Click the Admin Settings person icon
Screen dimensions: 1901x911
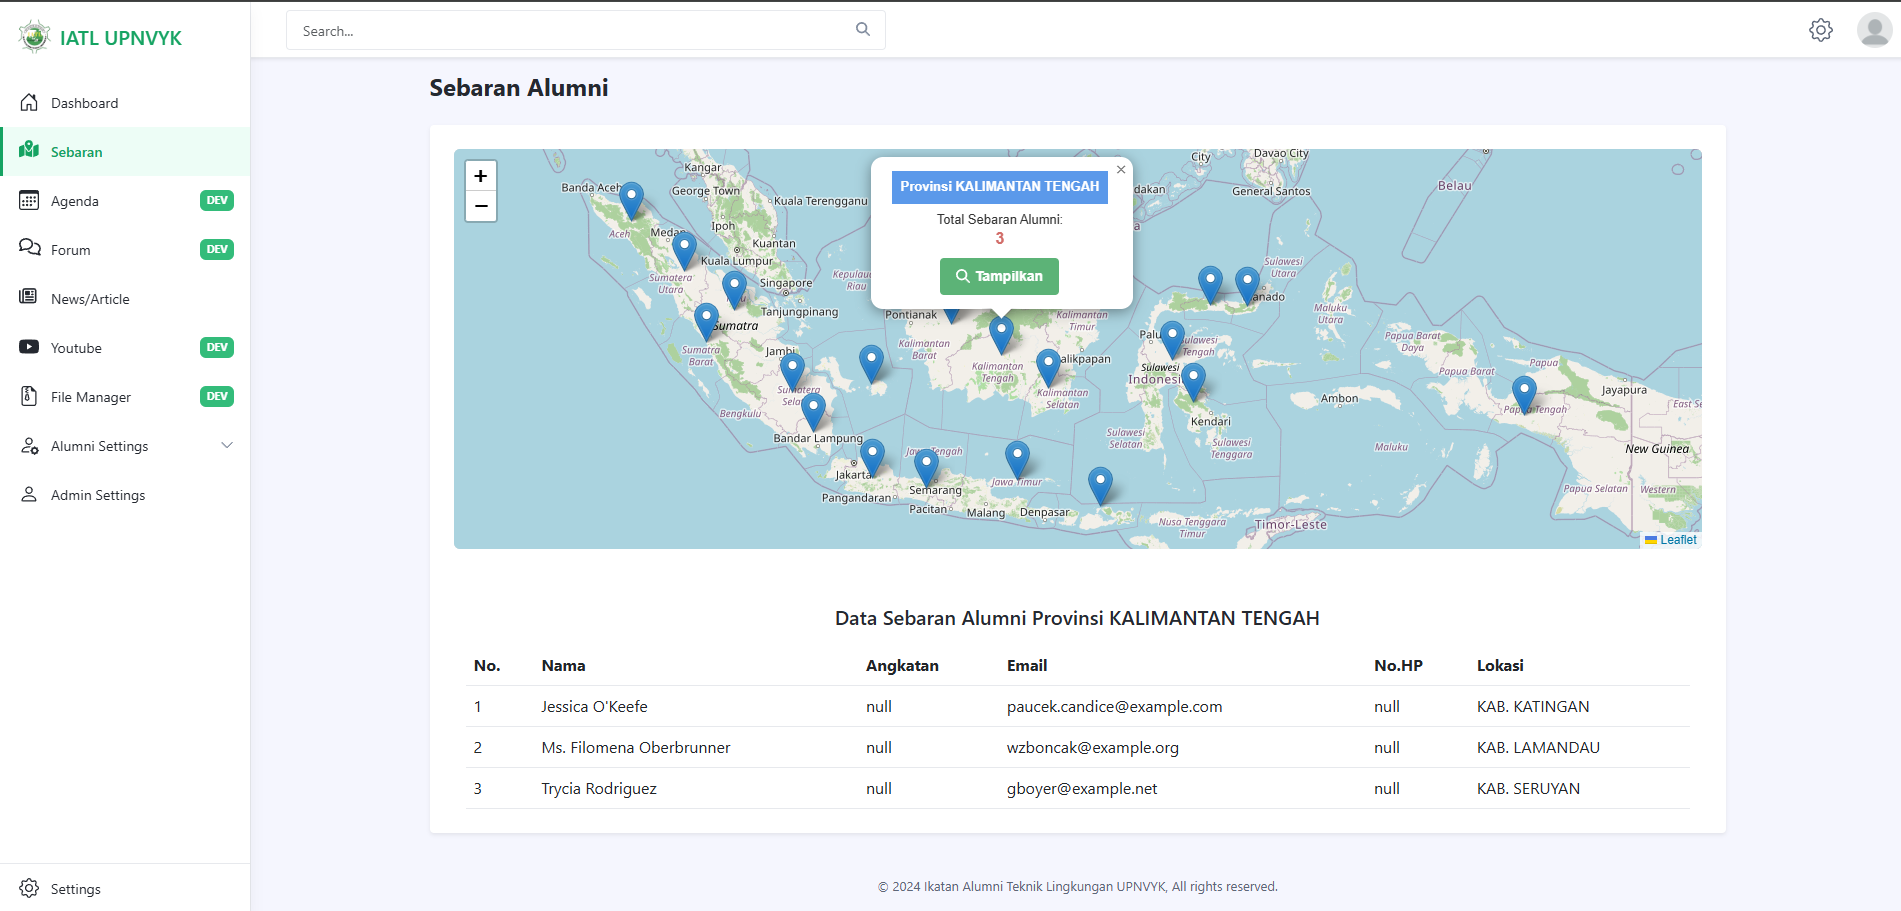coord(29,494)
